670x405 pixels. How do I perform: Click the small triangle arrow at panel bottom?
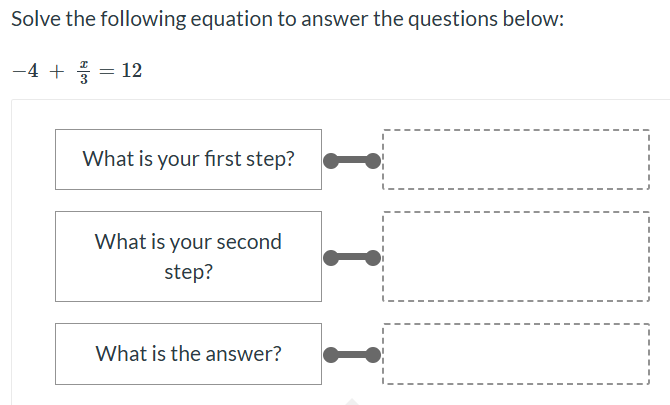(x=349, y=401)
